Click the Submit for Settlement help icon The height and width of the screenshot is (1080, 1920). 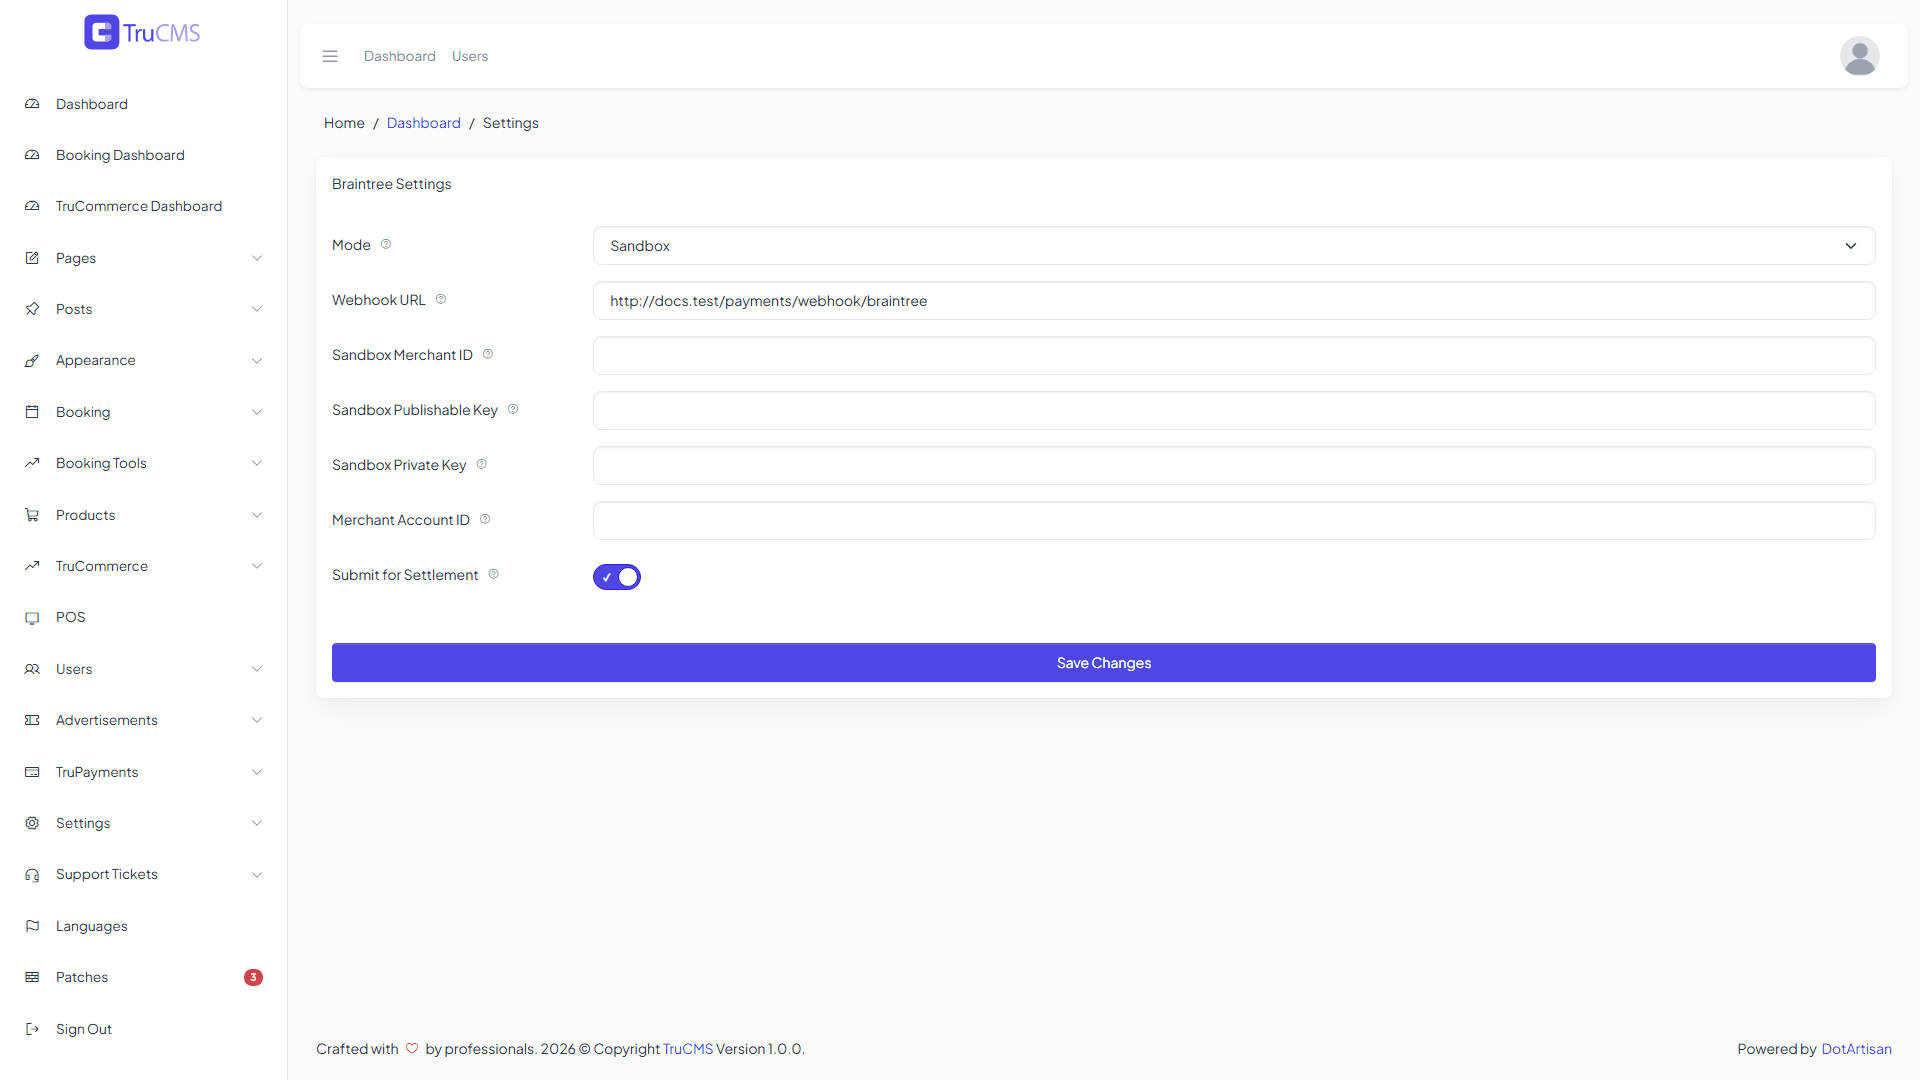point(494,574)
